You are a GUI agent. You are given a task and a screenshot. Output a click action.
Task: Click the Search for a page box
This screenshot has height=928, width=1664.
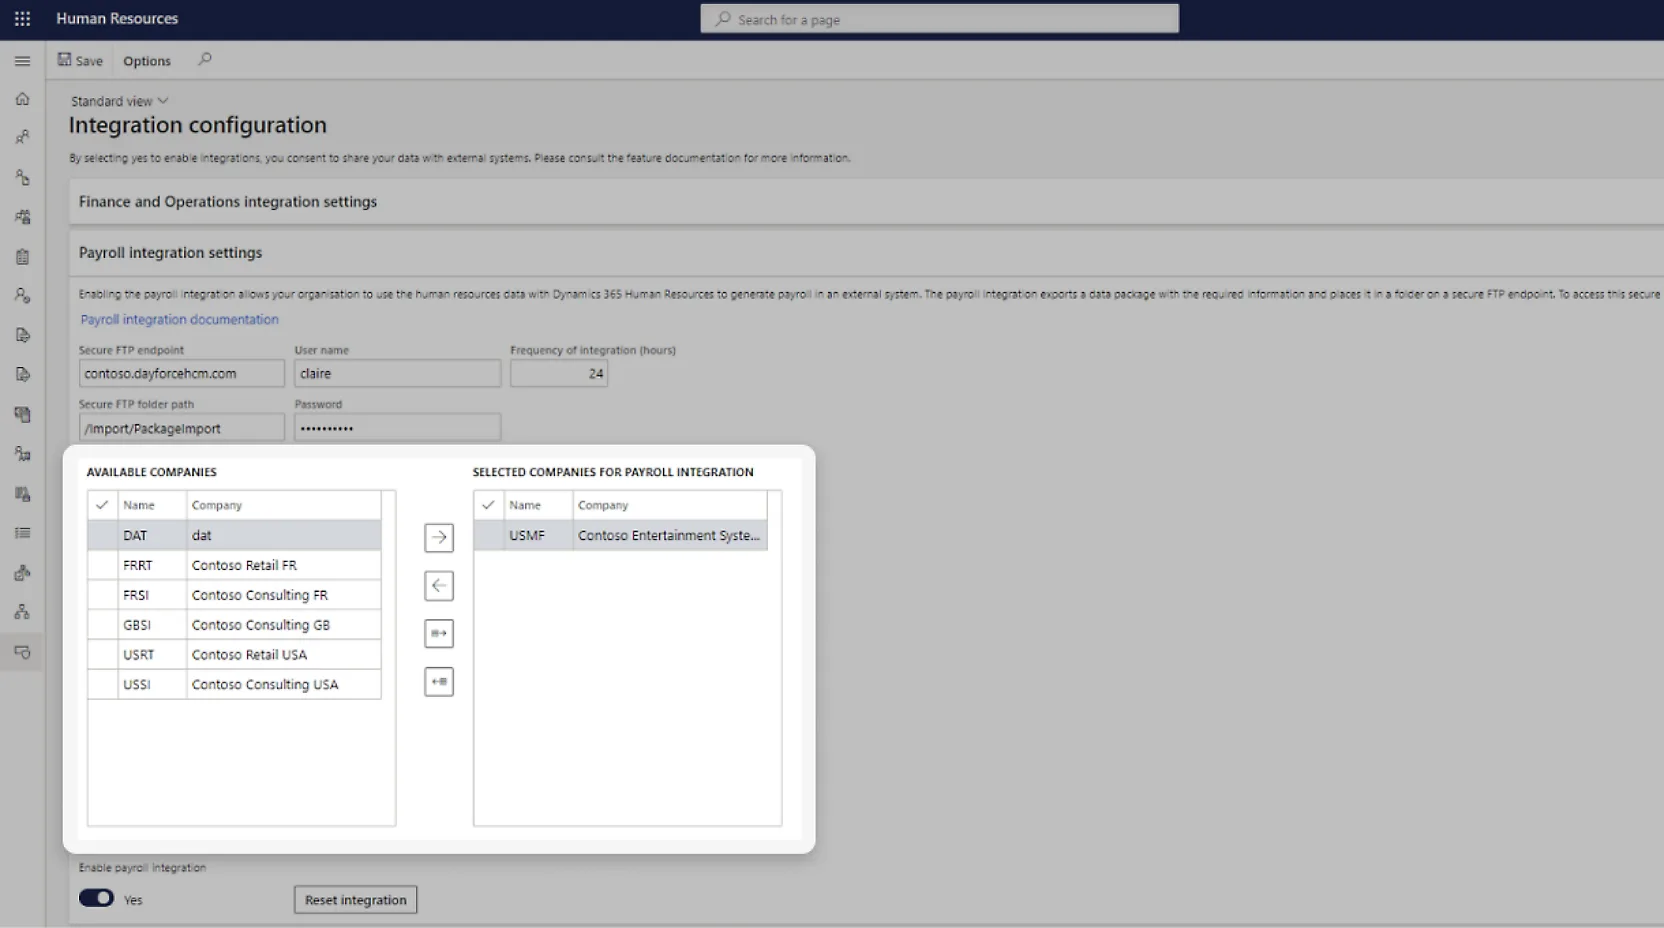point(940,19)
